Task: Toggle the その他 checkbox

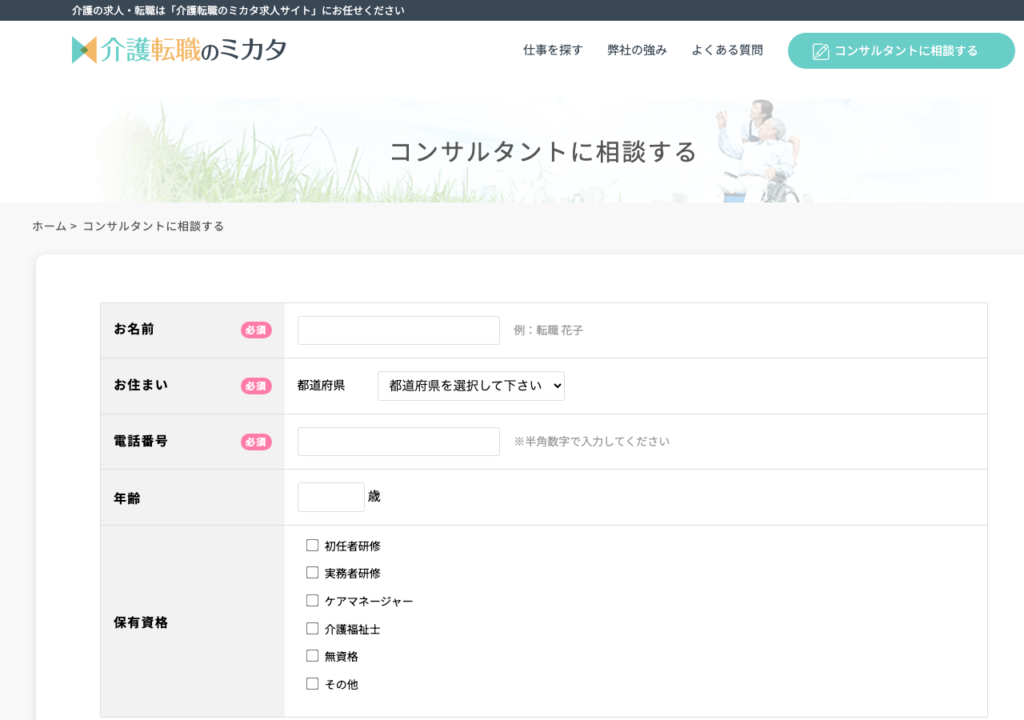Action: point(312,683)
